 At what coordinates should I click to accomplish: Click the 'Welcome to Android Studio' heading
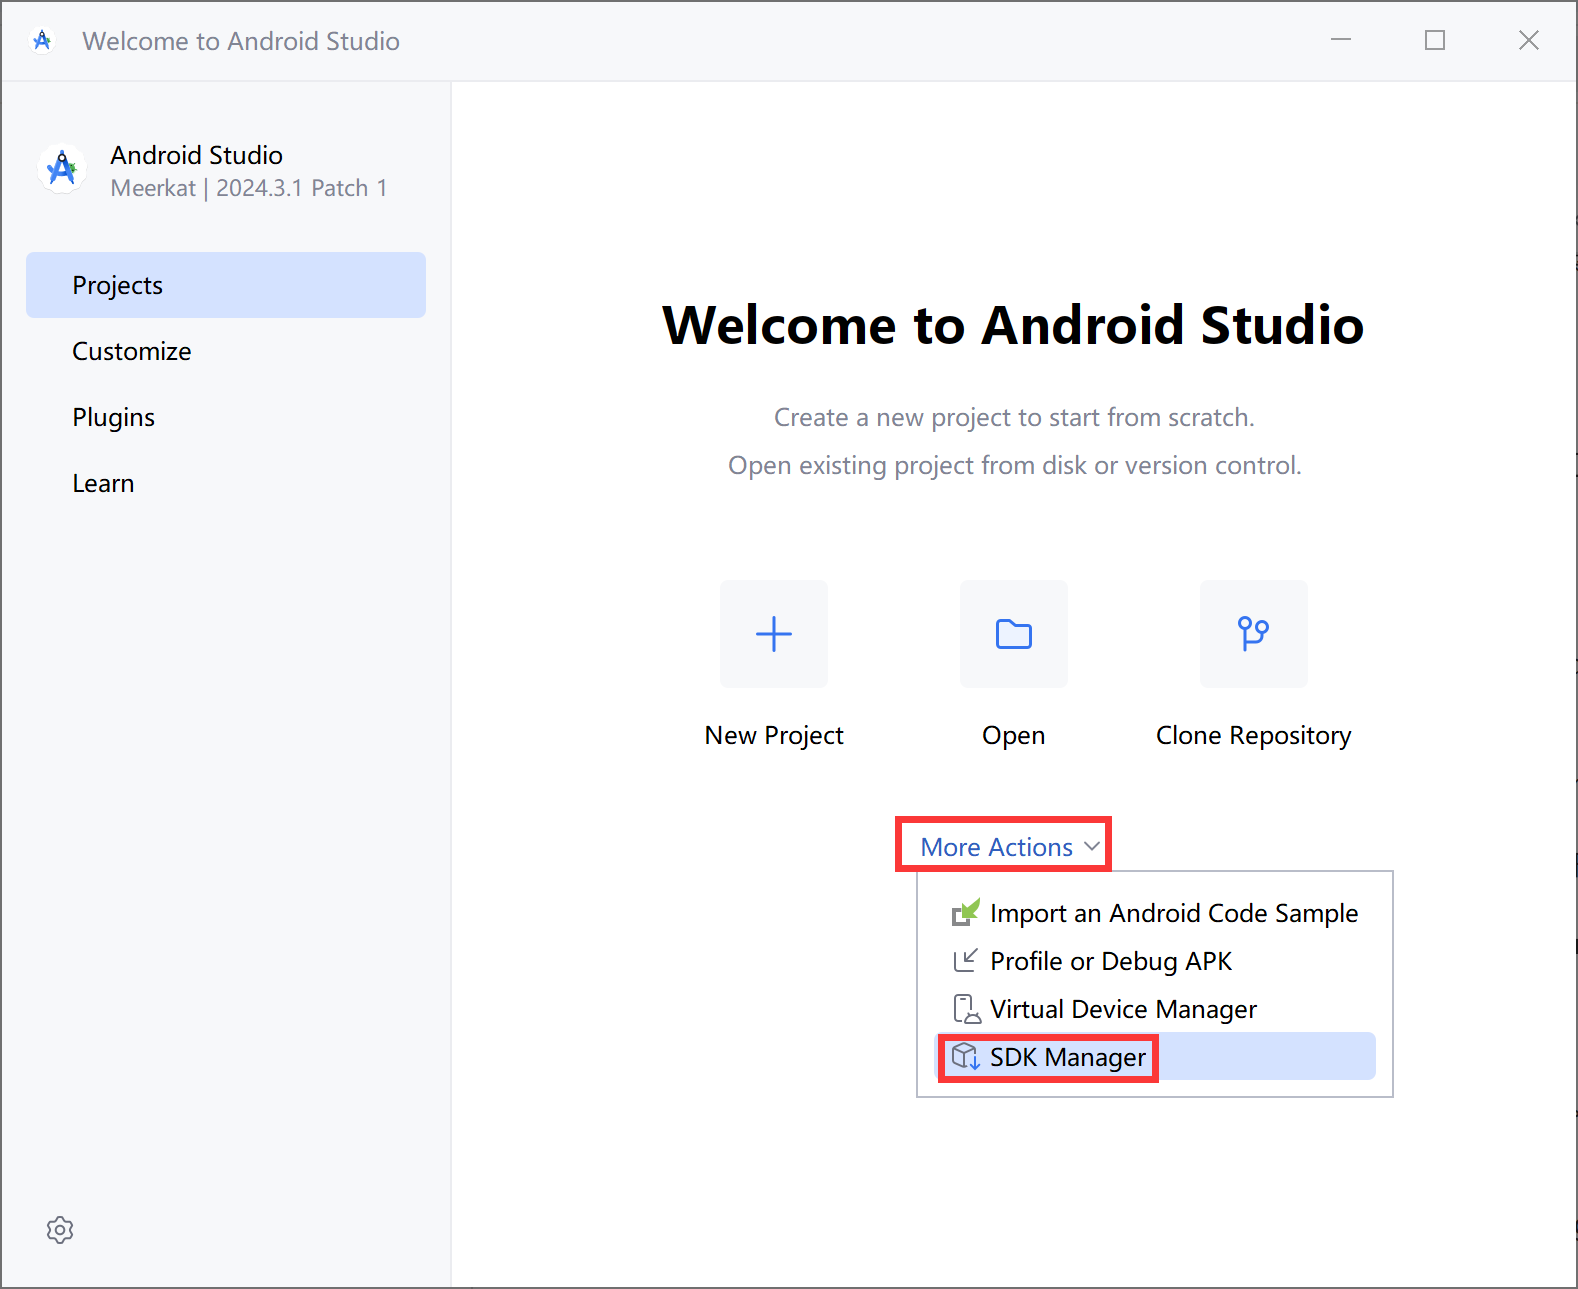(1014, 325)
